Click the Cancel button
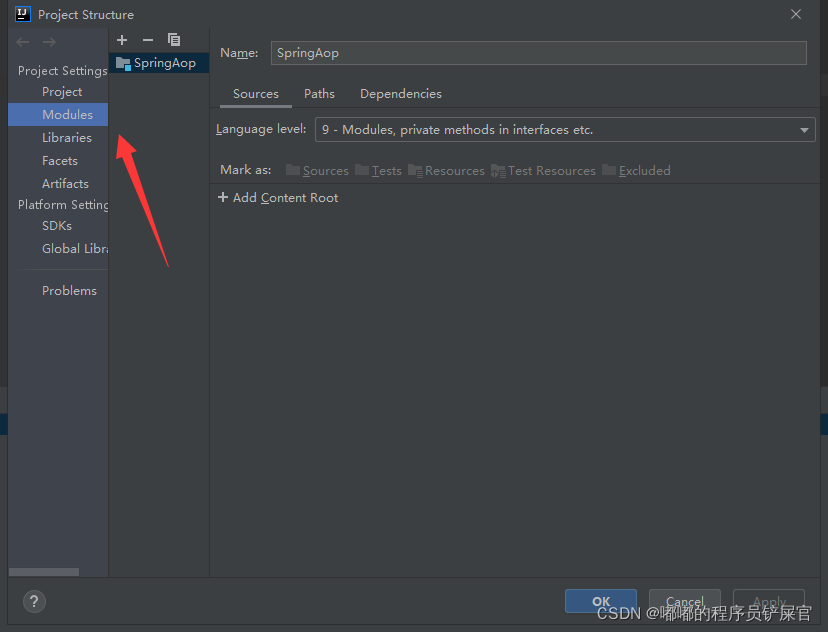 (685, 601)
